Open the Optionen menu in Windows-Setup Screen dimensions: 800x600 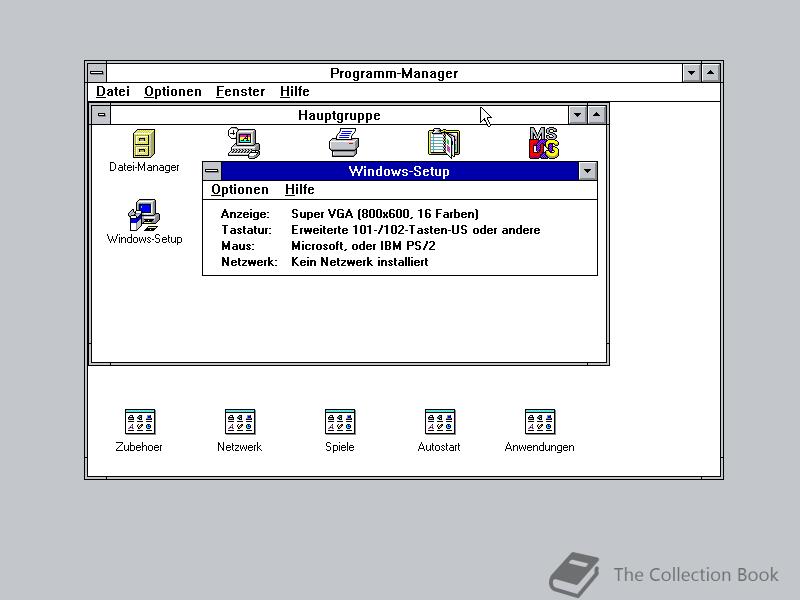pyautogui.click(x=240, y=189)
